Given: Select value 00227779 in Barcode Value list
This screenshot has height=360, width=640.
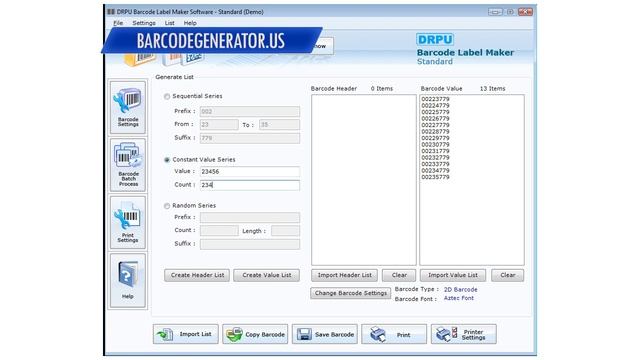Looking at the screenshot, I should click(x=435, y=125).
